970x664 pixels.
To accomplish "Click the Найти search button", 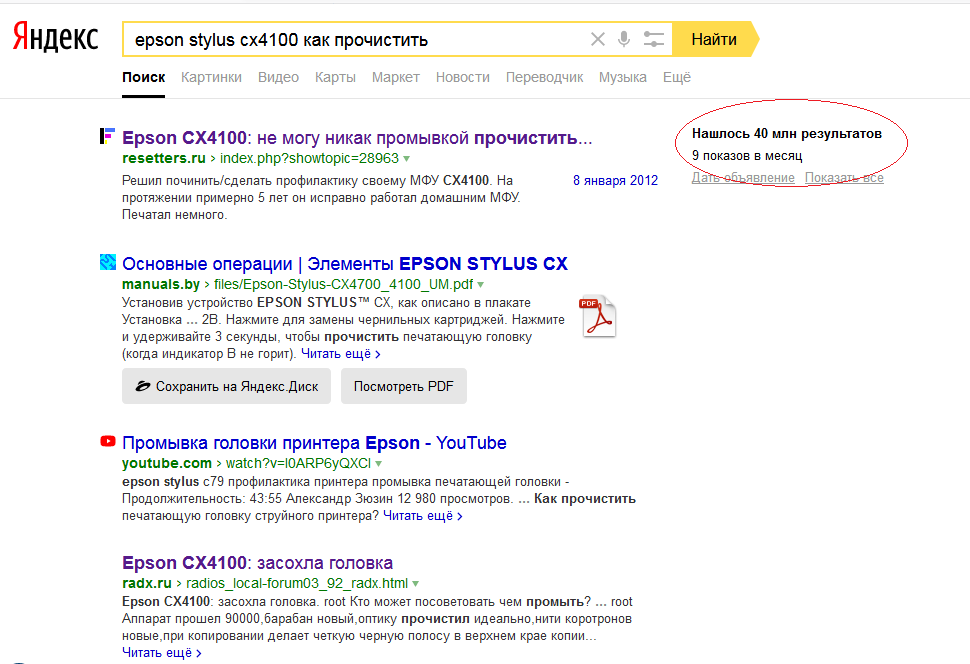I will (715, 39).
